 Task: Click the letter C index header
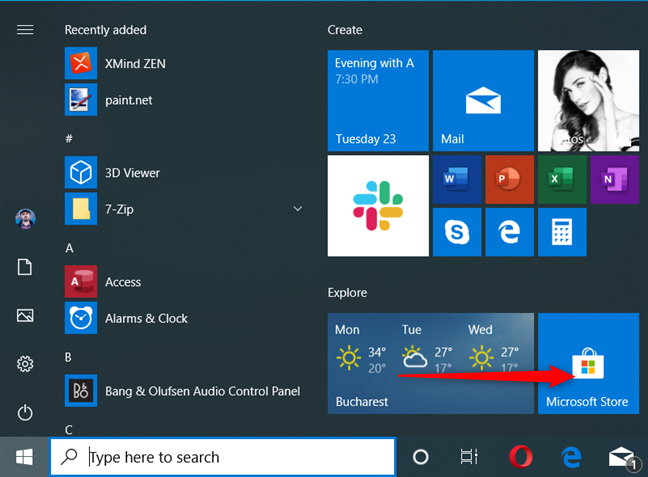click(x=69, y=430)
